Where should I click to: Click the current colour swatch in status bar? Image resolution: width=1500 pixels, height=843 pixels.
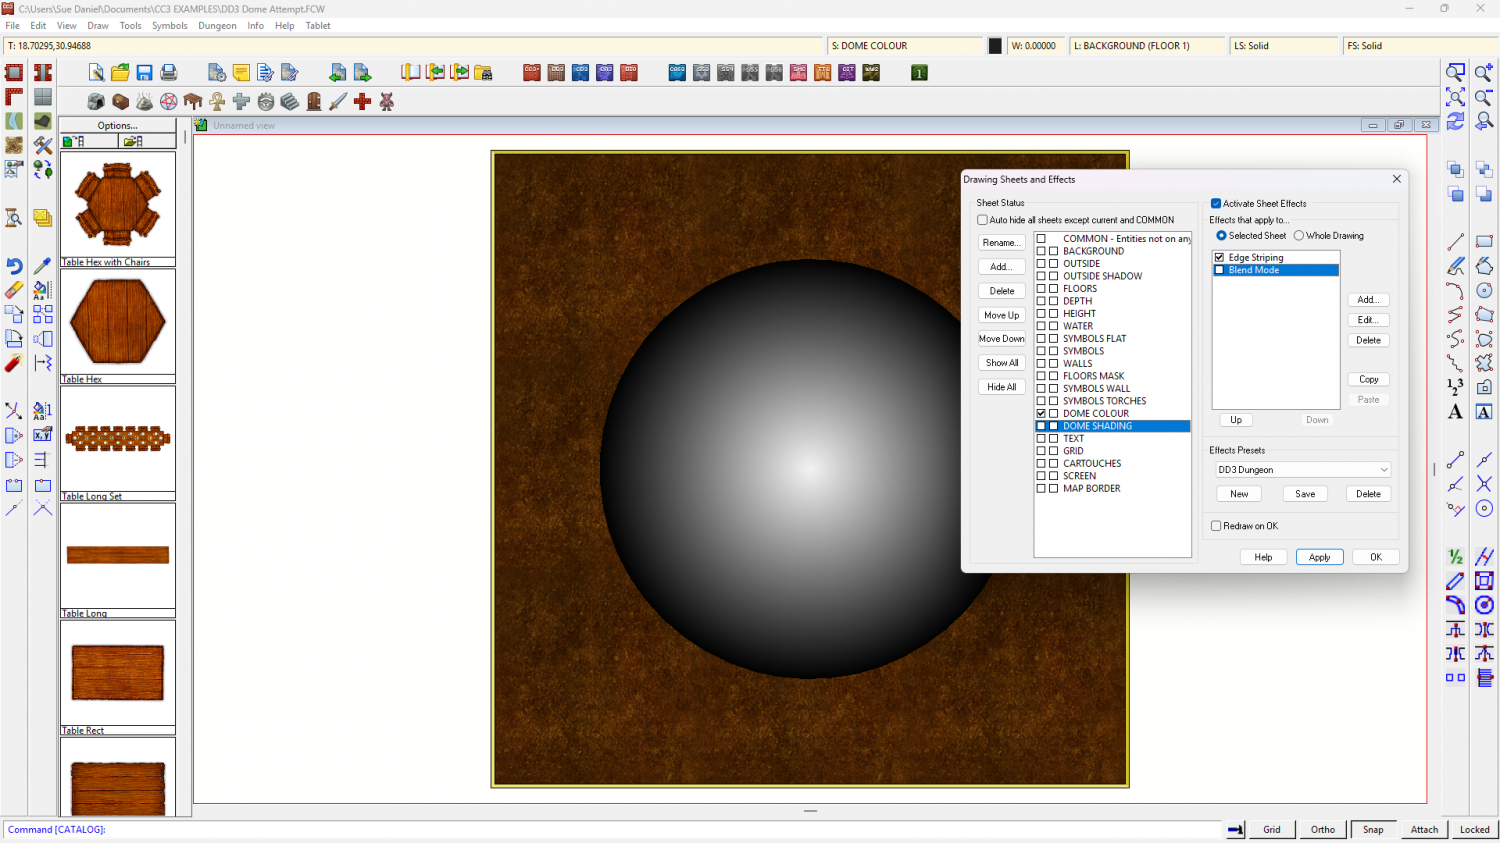click(995, 46)
